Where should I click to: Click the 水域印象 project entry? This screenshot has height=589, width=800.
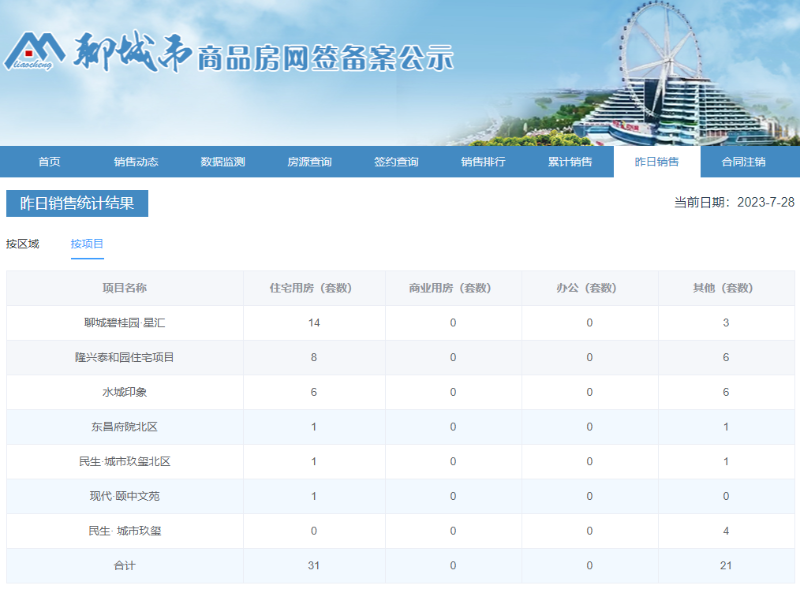pos(123,392)
